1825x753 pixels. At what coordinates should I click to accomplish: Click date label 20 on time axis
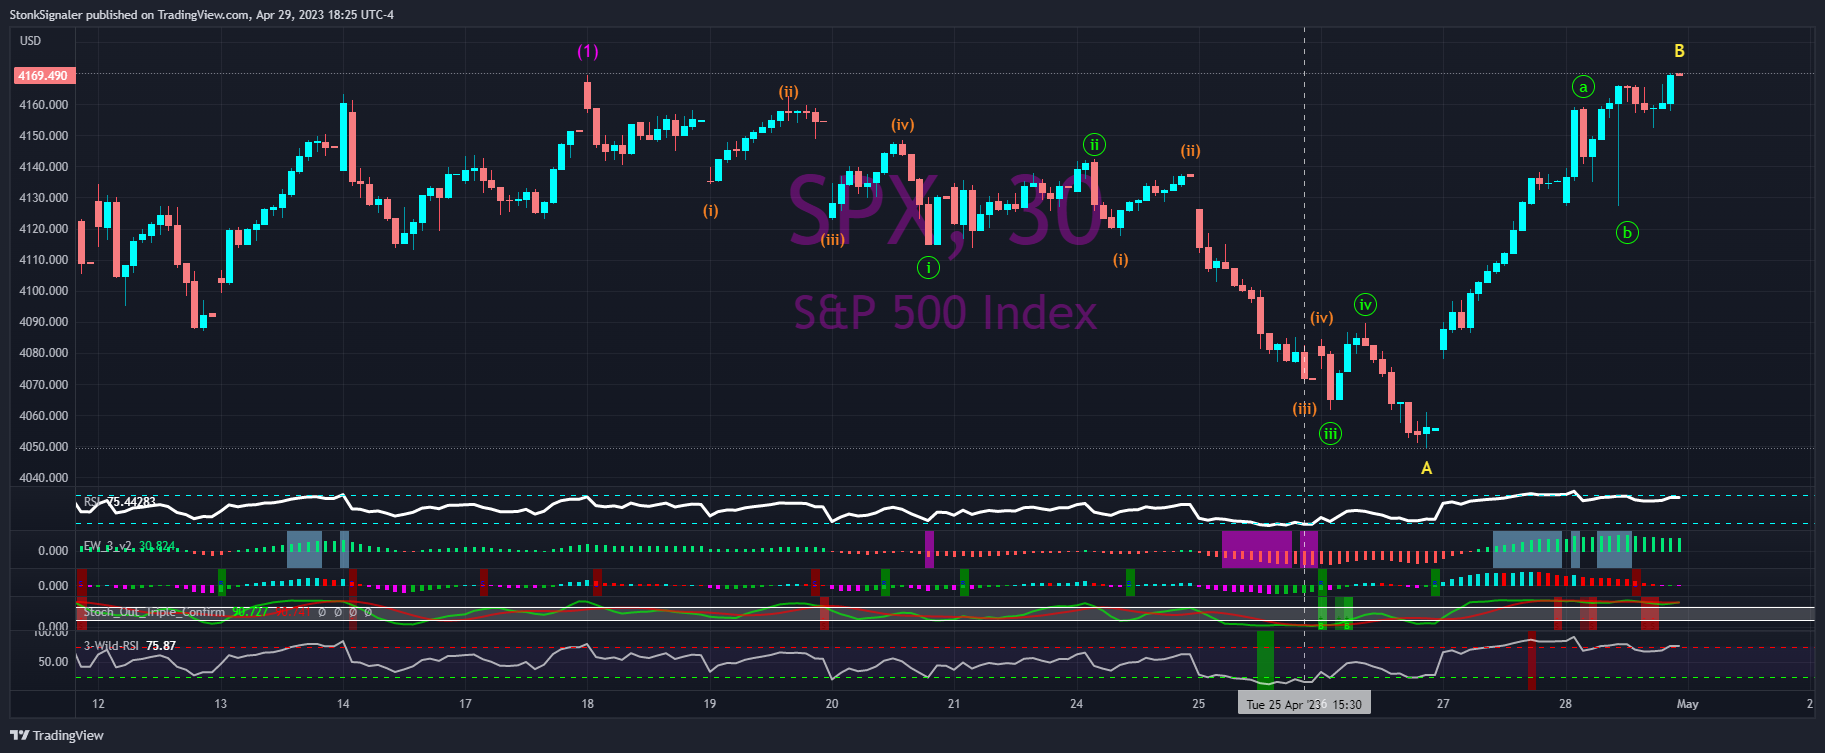point(832,704)
